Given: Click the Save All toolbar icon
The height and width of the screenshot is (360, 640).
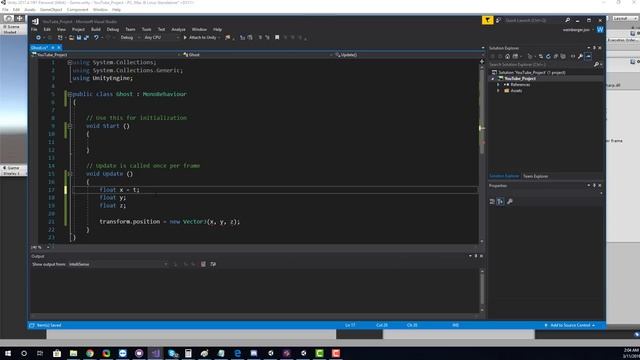Looking at the screenshot, I should (86, 38).
